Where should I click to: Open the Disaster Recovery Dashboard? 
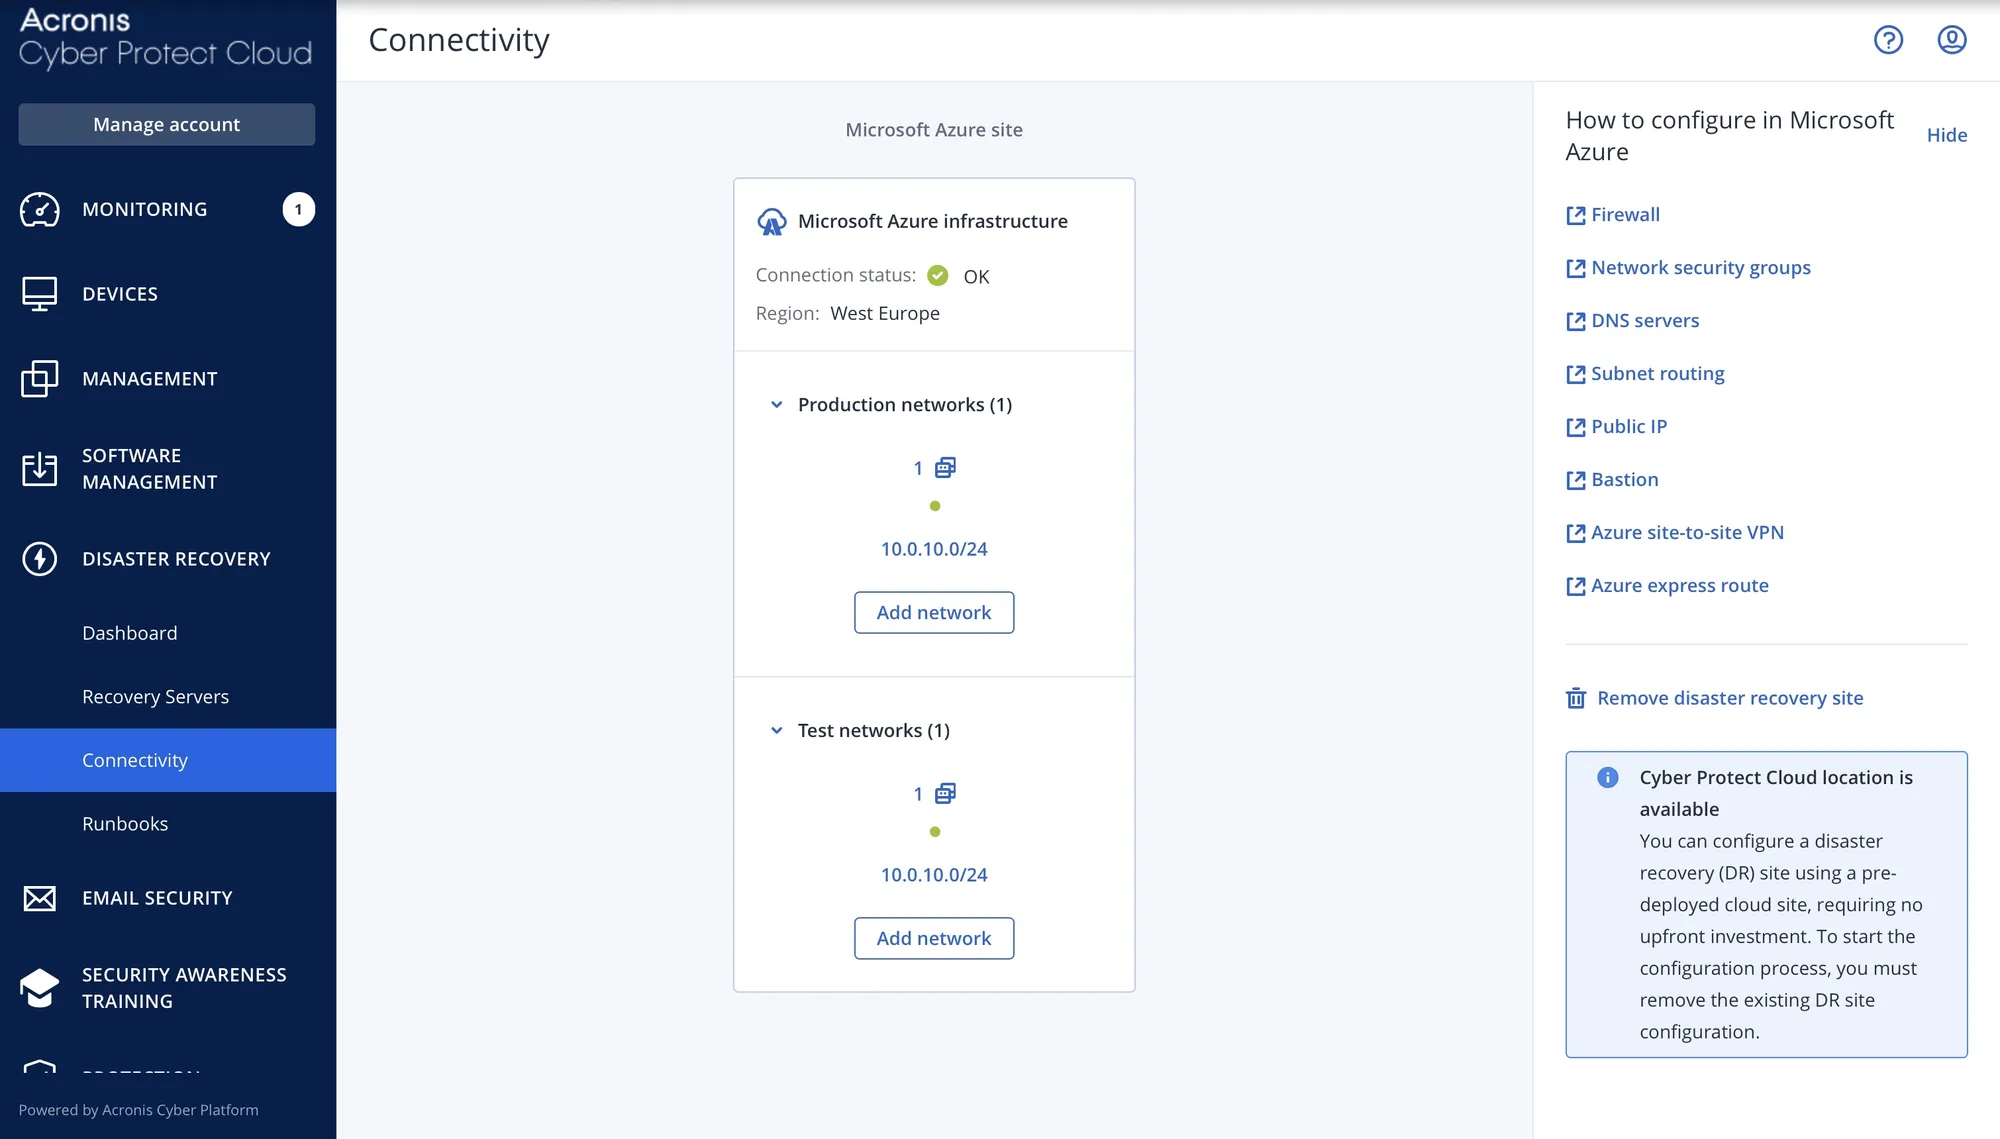(x=130, y=633)
